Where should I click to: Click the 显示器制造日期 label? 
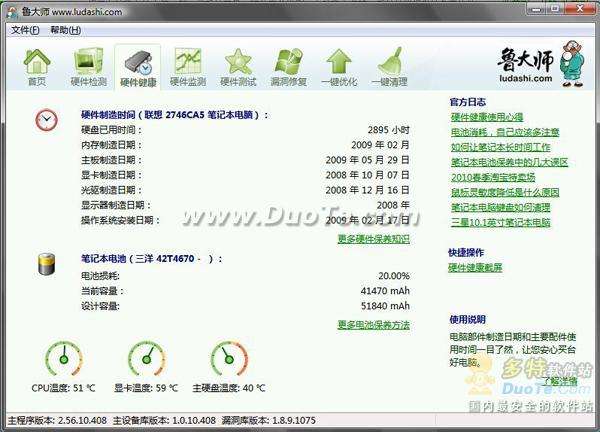pos(116,205)
